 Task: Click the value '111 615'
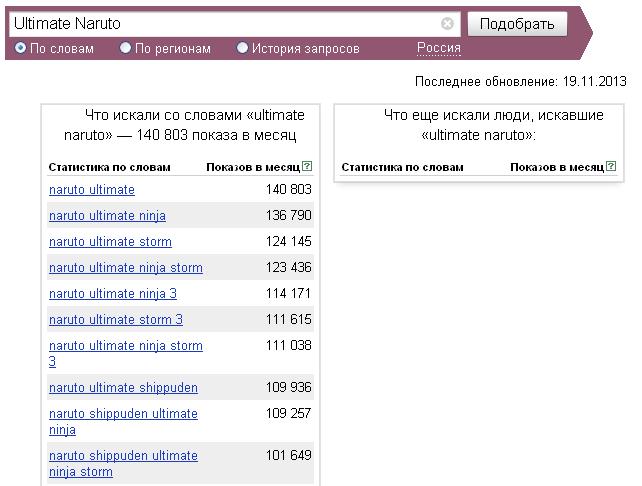point(289,319)
